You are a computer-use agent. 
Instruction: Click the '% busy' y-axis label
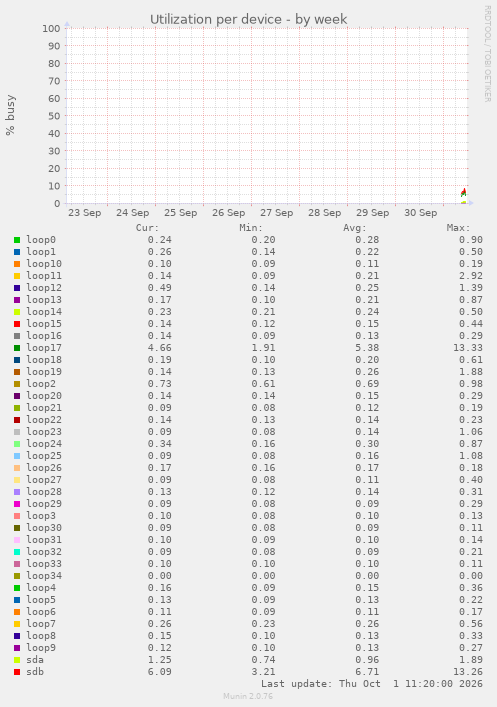10,115
